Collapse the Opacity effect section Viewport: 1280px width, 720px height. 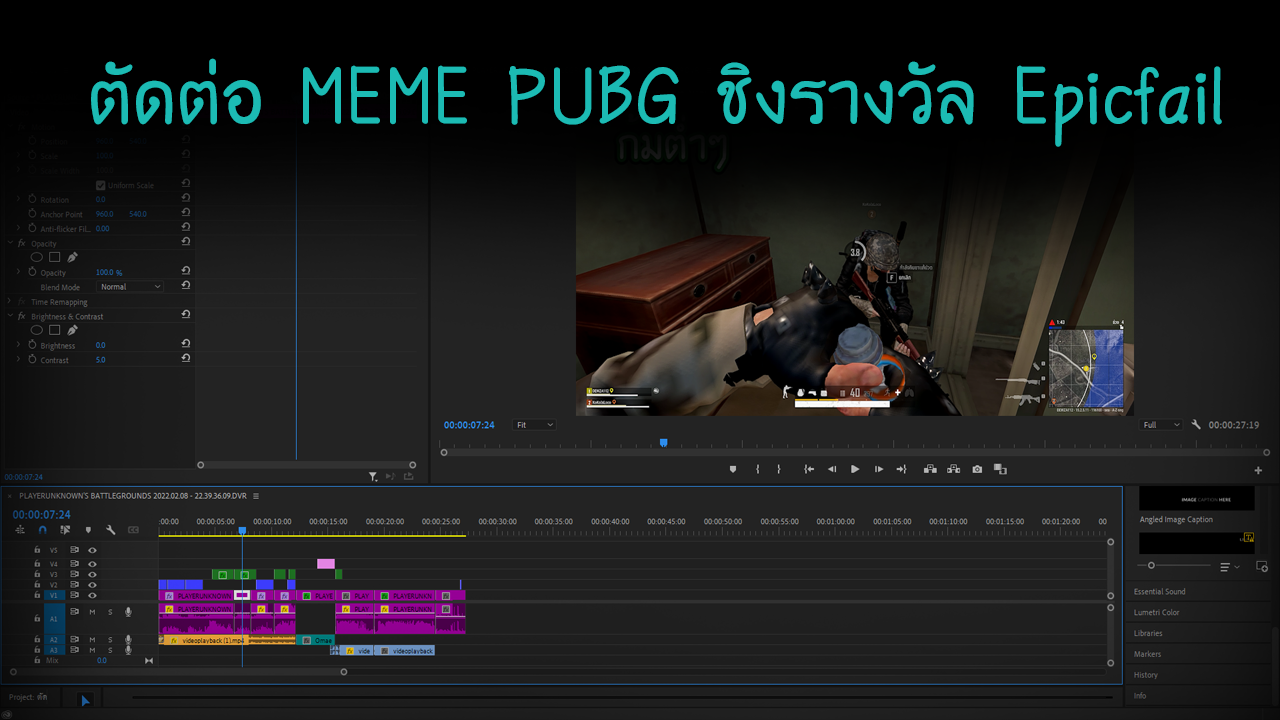tap(9, 244)
